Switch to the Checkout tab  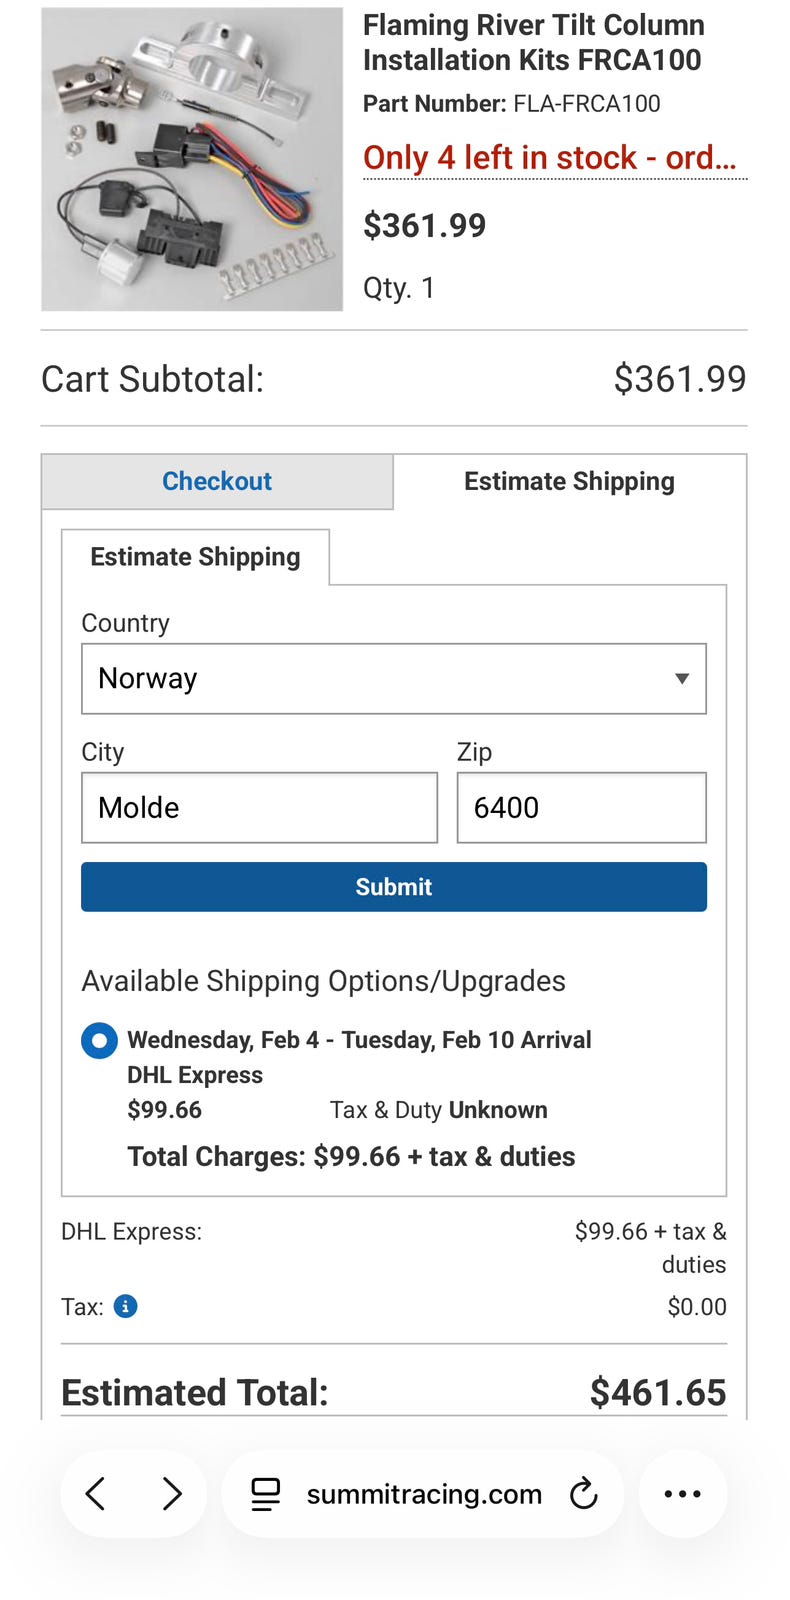coord(217,481)
